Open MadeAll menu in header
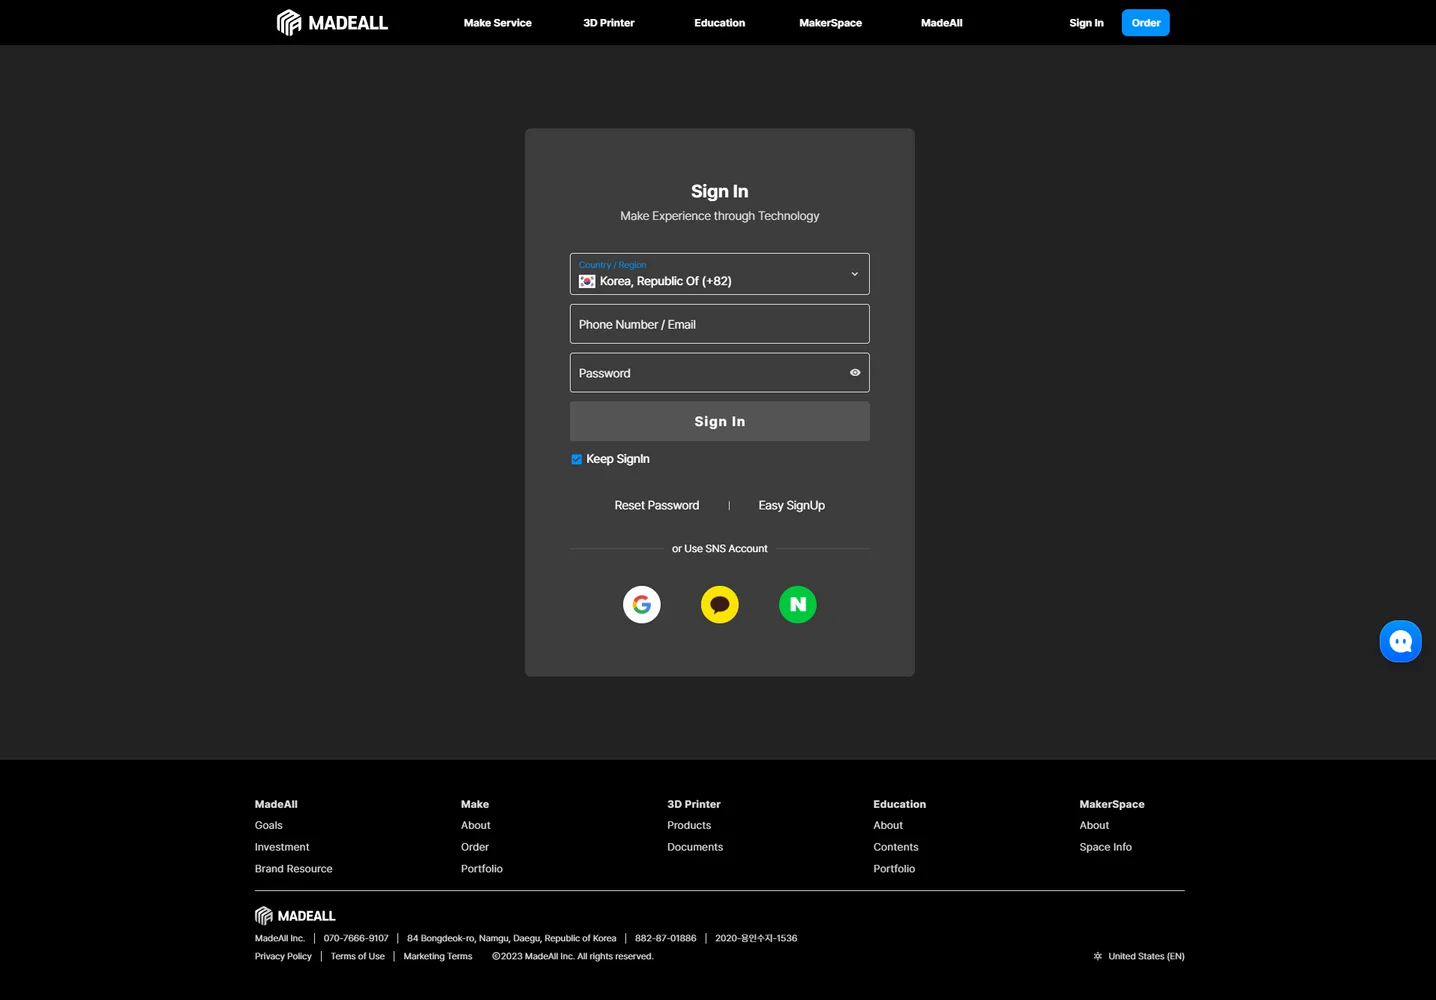The image size is (1436, 1000). [x=942, y=22]
